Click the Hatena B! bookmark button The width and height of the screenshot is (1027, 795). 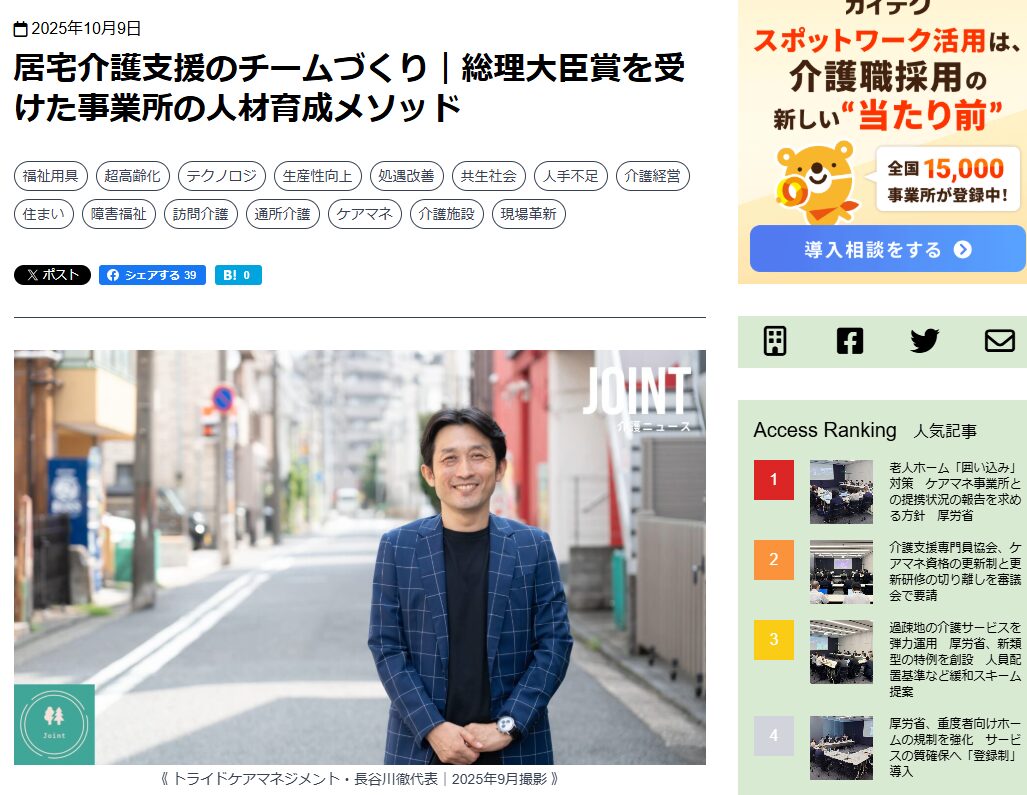[238, 275]
